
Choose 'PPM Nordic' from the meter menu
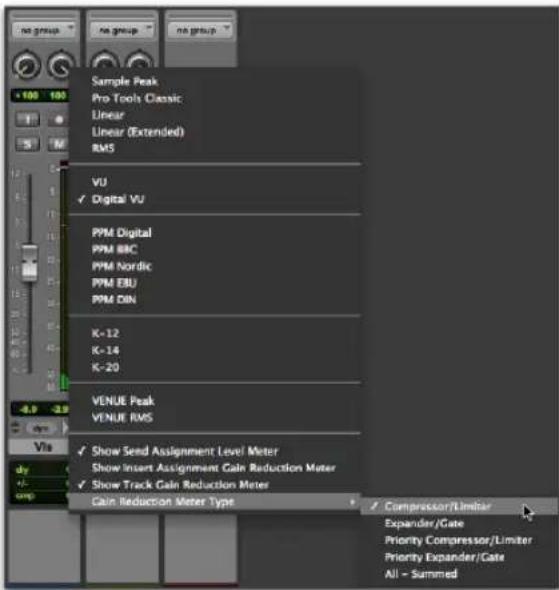pos(122,266)
